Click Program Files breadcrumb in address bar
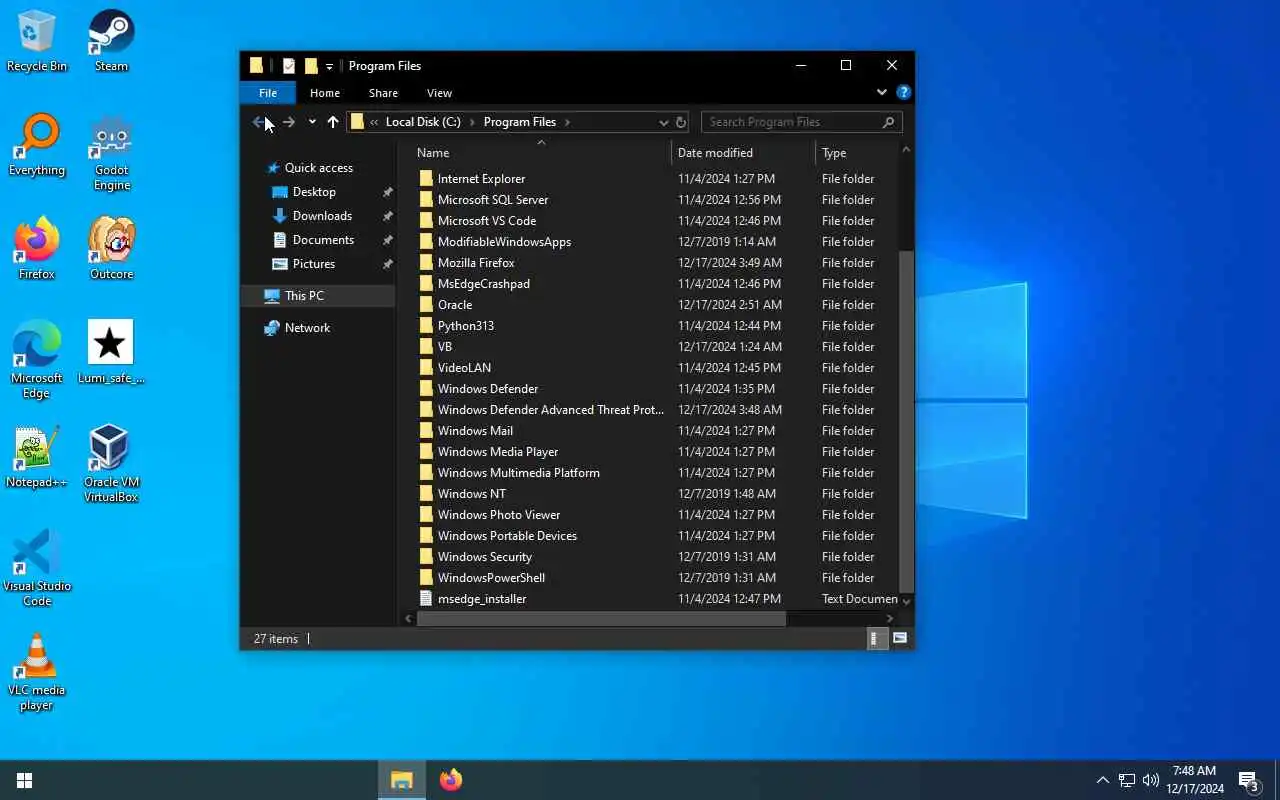Image resolution: width=1280 pixels, height=800 pixels. 520,122
